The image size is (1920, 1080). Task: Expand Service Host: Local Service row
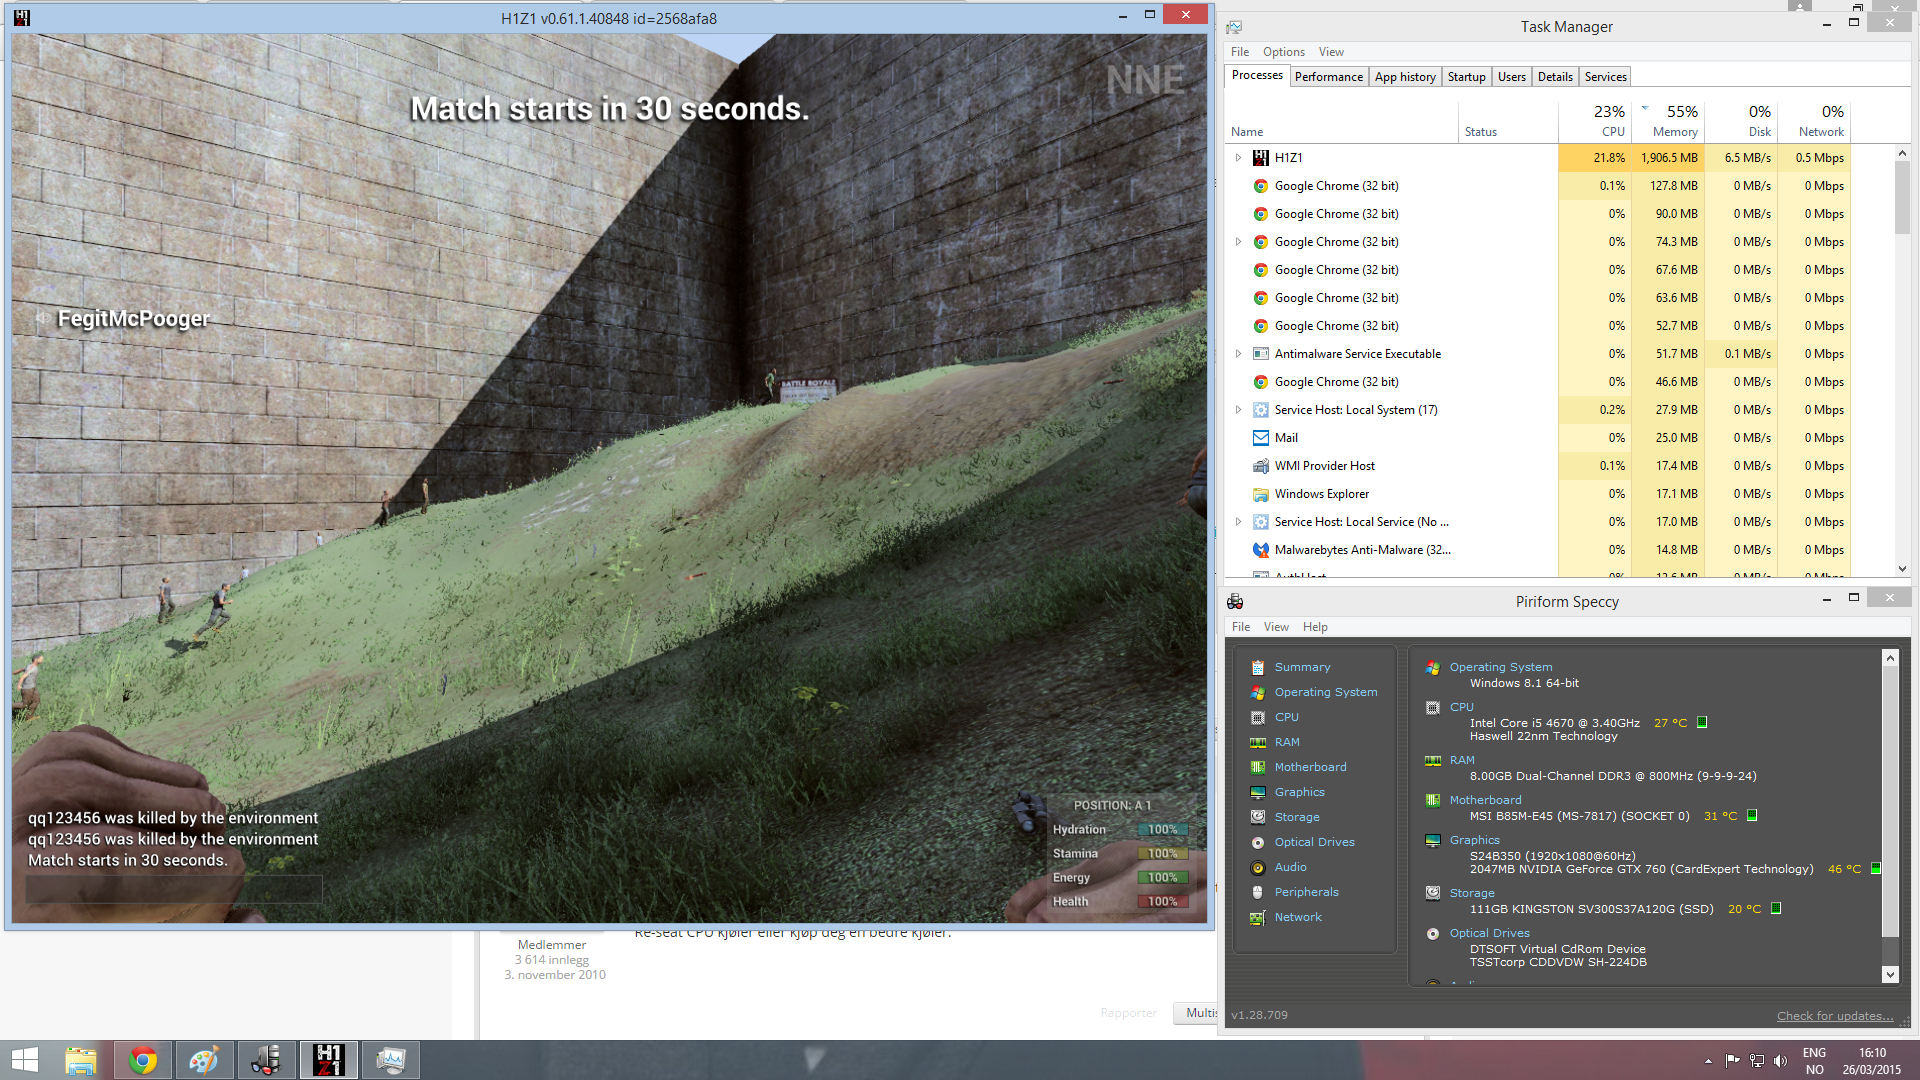(x=1238, y=522)
